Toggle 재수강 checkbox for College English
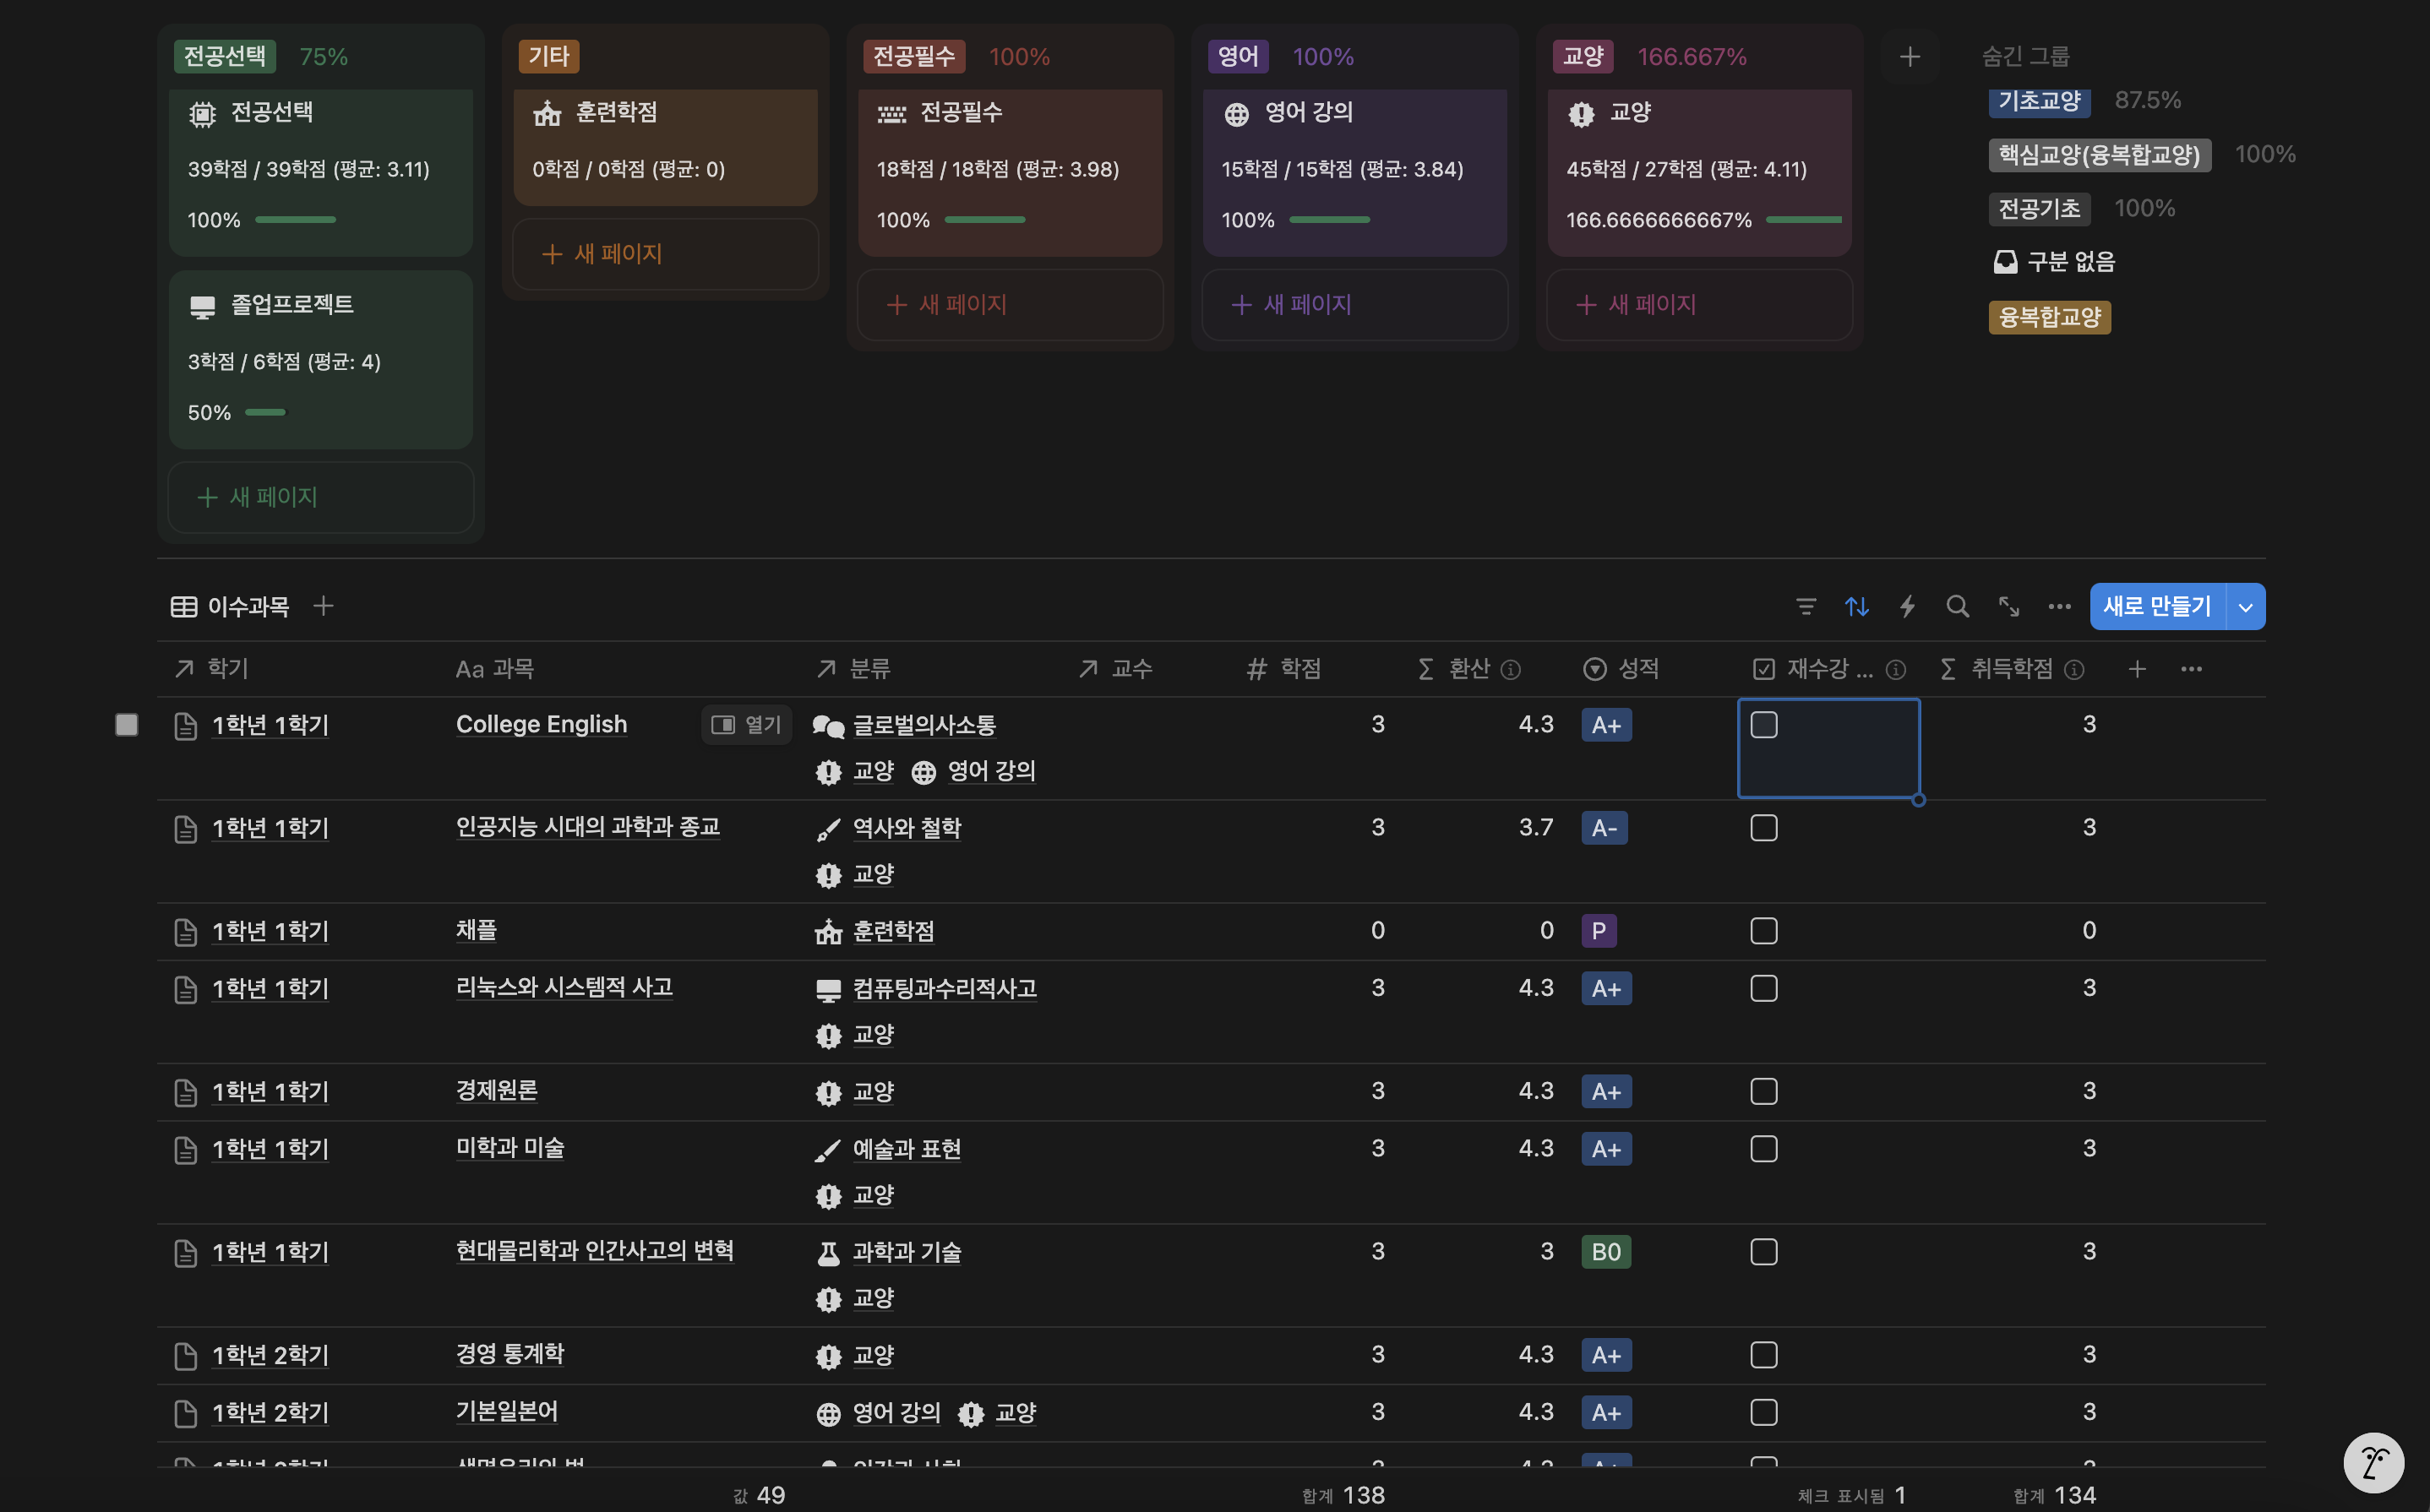This screenshot has width=2430, height=1512. click(x=1764, y=725)
